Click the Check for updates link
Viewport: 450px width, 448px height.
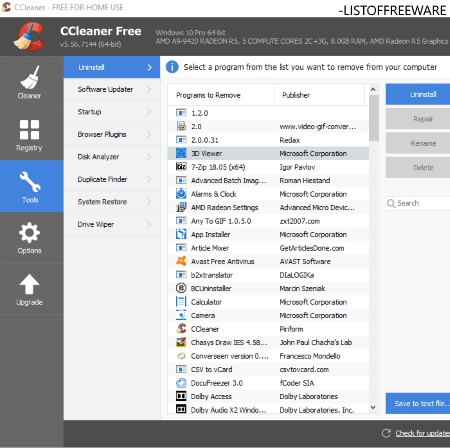click(423, 433)
